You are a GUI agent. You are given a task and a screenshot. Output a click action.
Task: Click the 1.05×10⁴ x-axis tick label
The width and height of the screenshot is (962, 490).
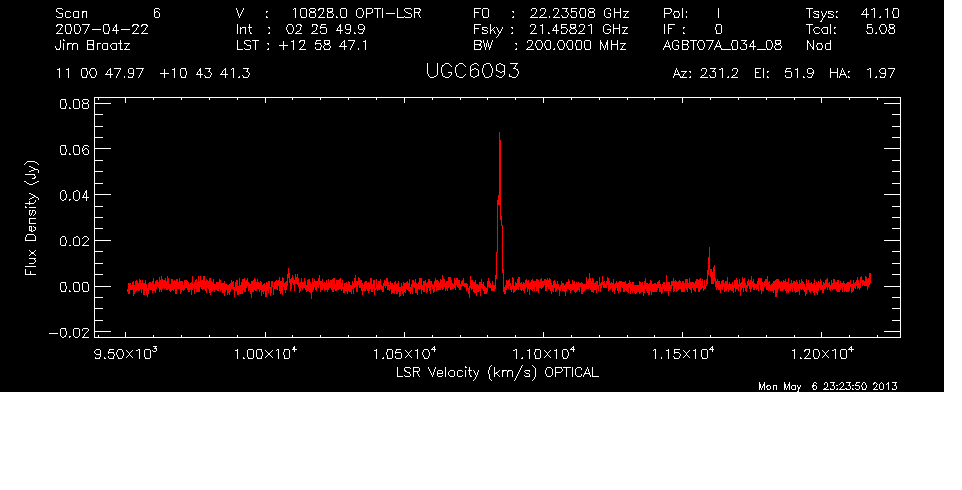tap(404, 354)
